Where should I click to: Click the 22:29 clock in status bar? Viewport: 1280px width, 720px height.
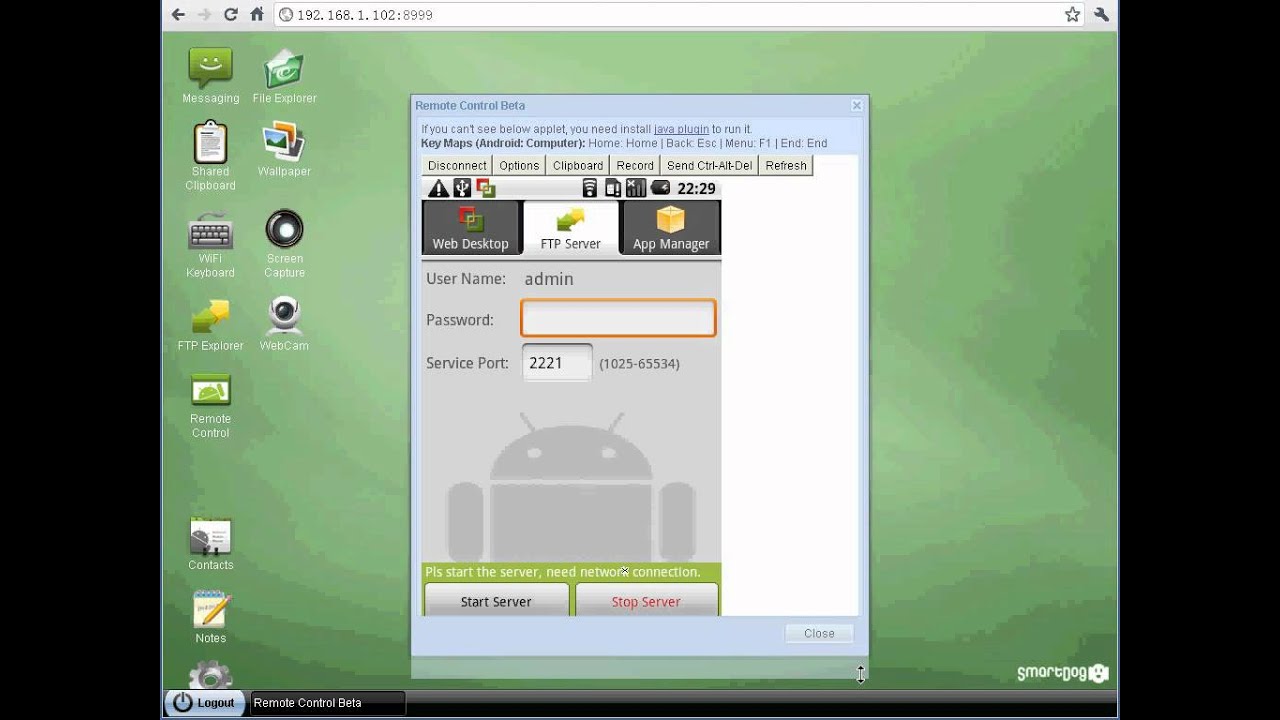click(696, 188)
